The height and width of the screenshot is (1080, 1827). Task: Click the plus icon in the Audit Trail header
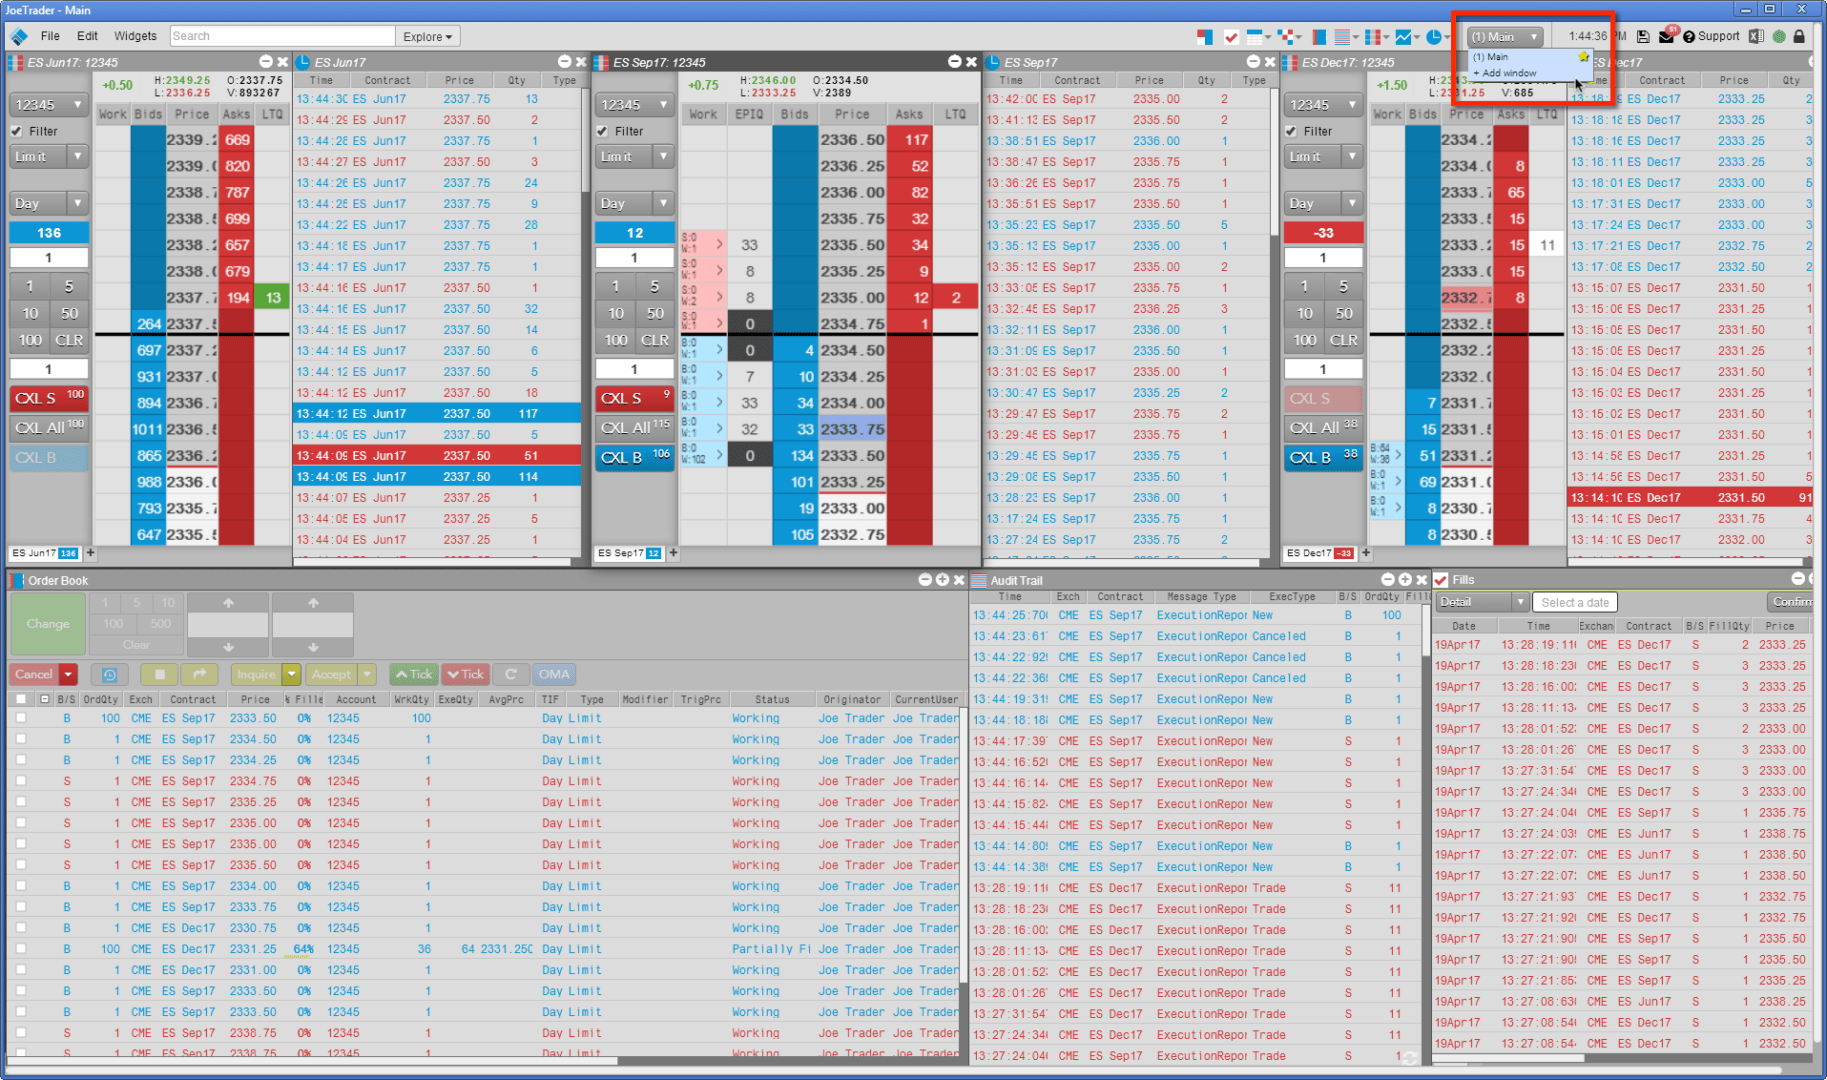[1405, 580]
